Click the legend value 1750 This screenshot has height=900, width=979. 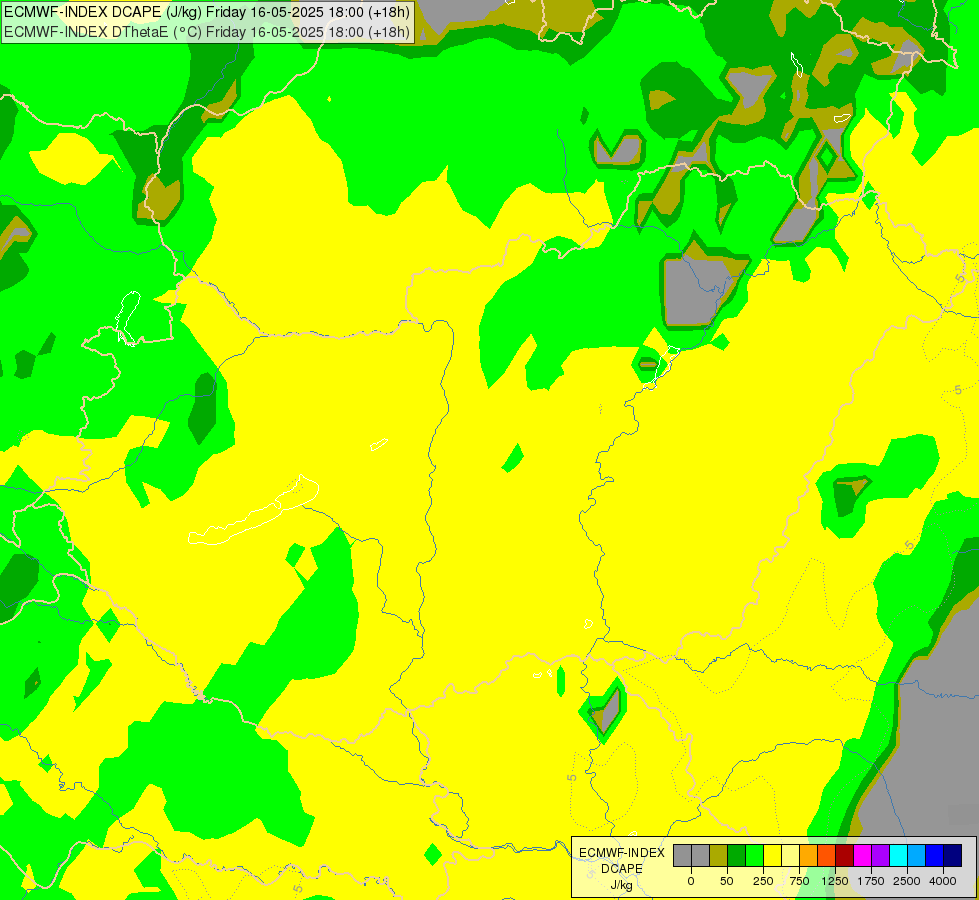[871, 881]
